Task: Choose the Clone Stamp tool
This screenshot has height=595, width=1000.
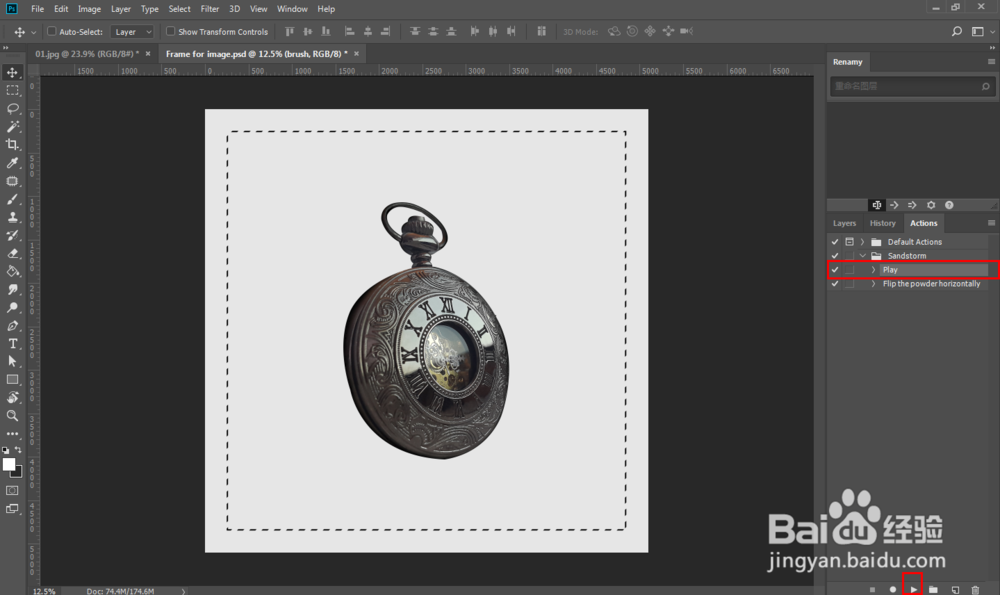Action: coord(12,217)
